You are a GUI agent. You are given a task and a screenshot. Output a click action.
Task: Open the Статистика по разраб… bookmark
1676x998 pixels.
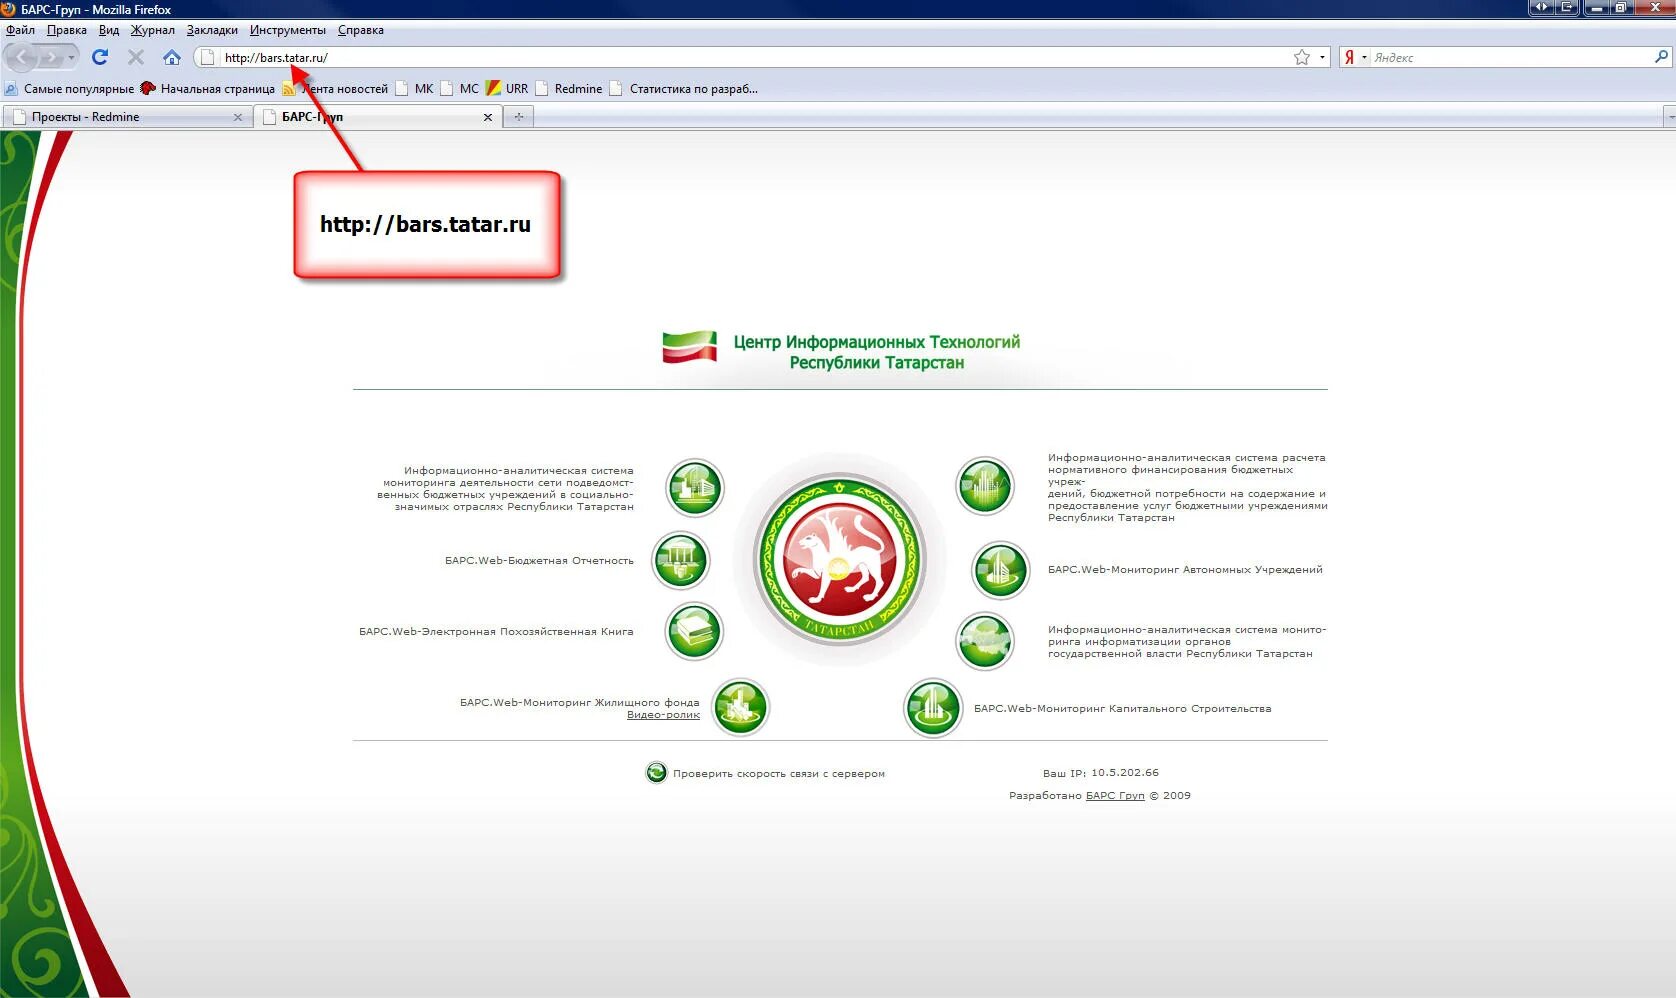684,88
